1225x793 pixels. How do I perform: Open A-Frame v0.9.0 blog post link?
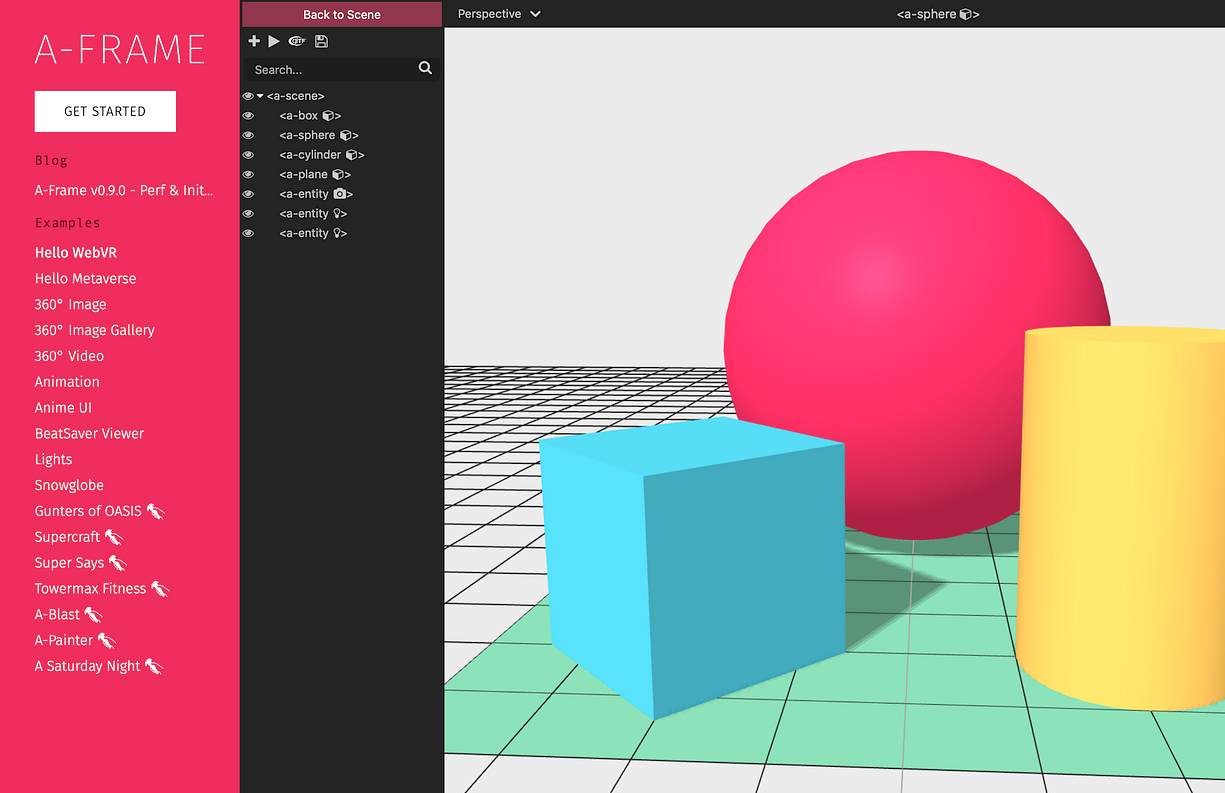[125, 190]
